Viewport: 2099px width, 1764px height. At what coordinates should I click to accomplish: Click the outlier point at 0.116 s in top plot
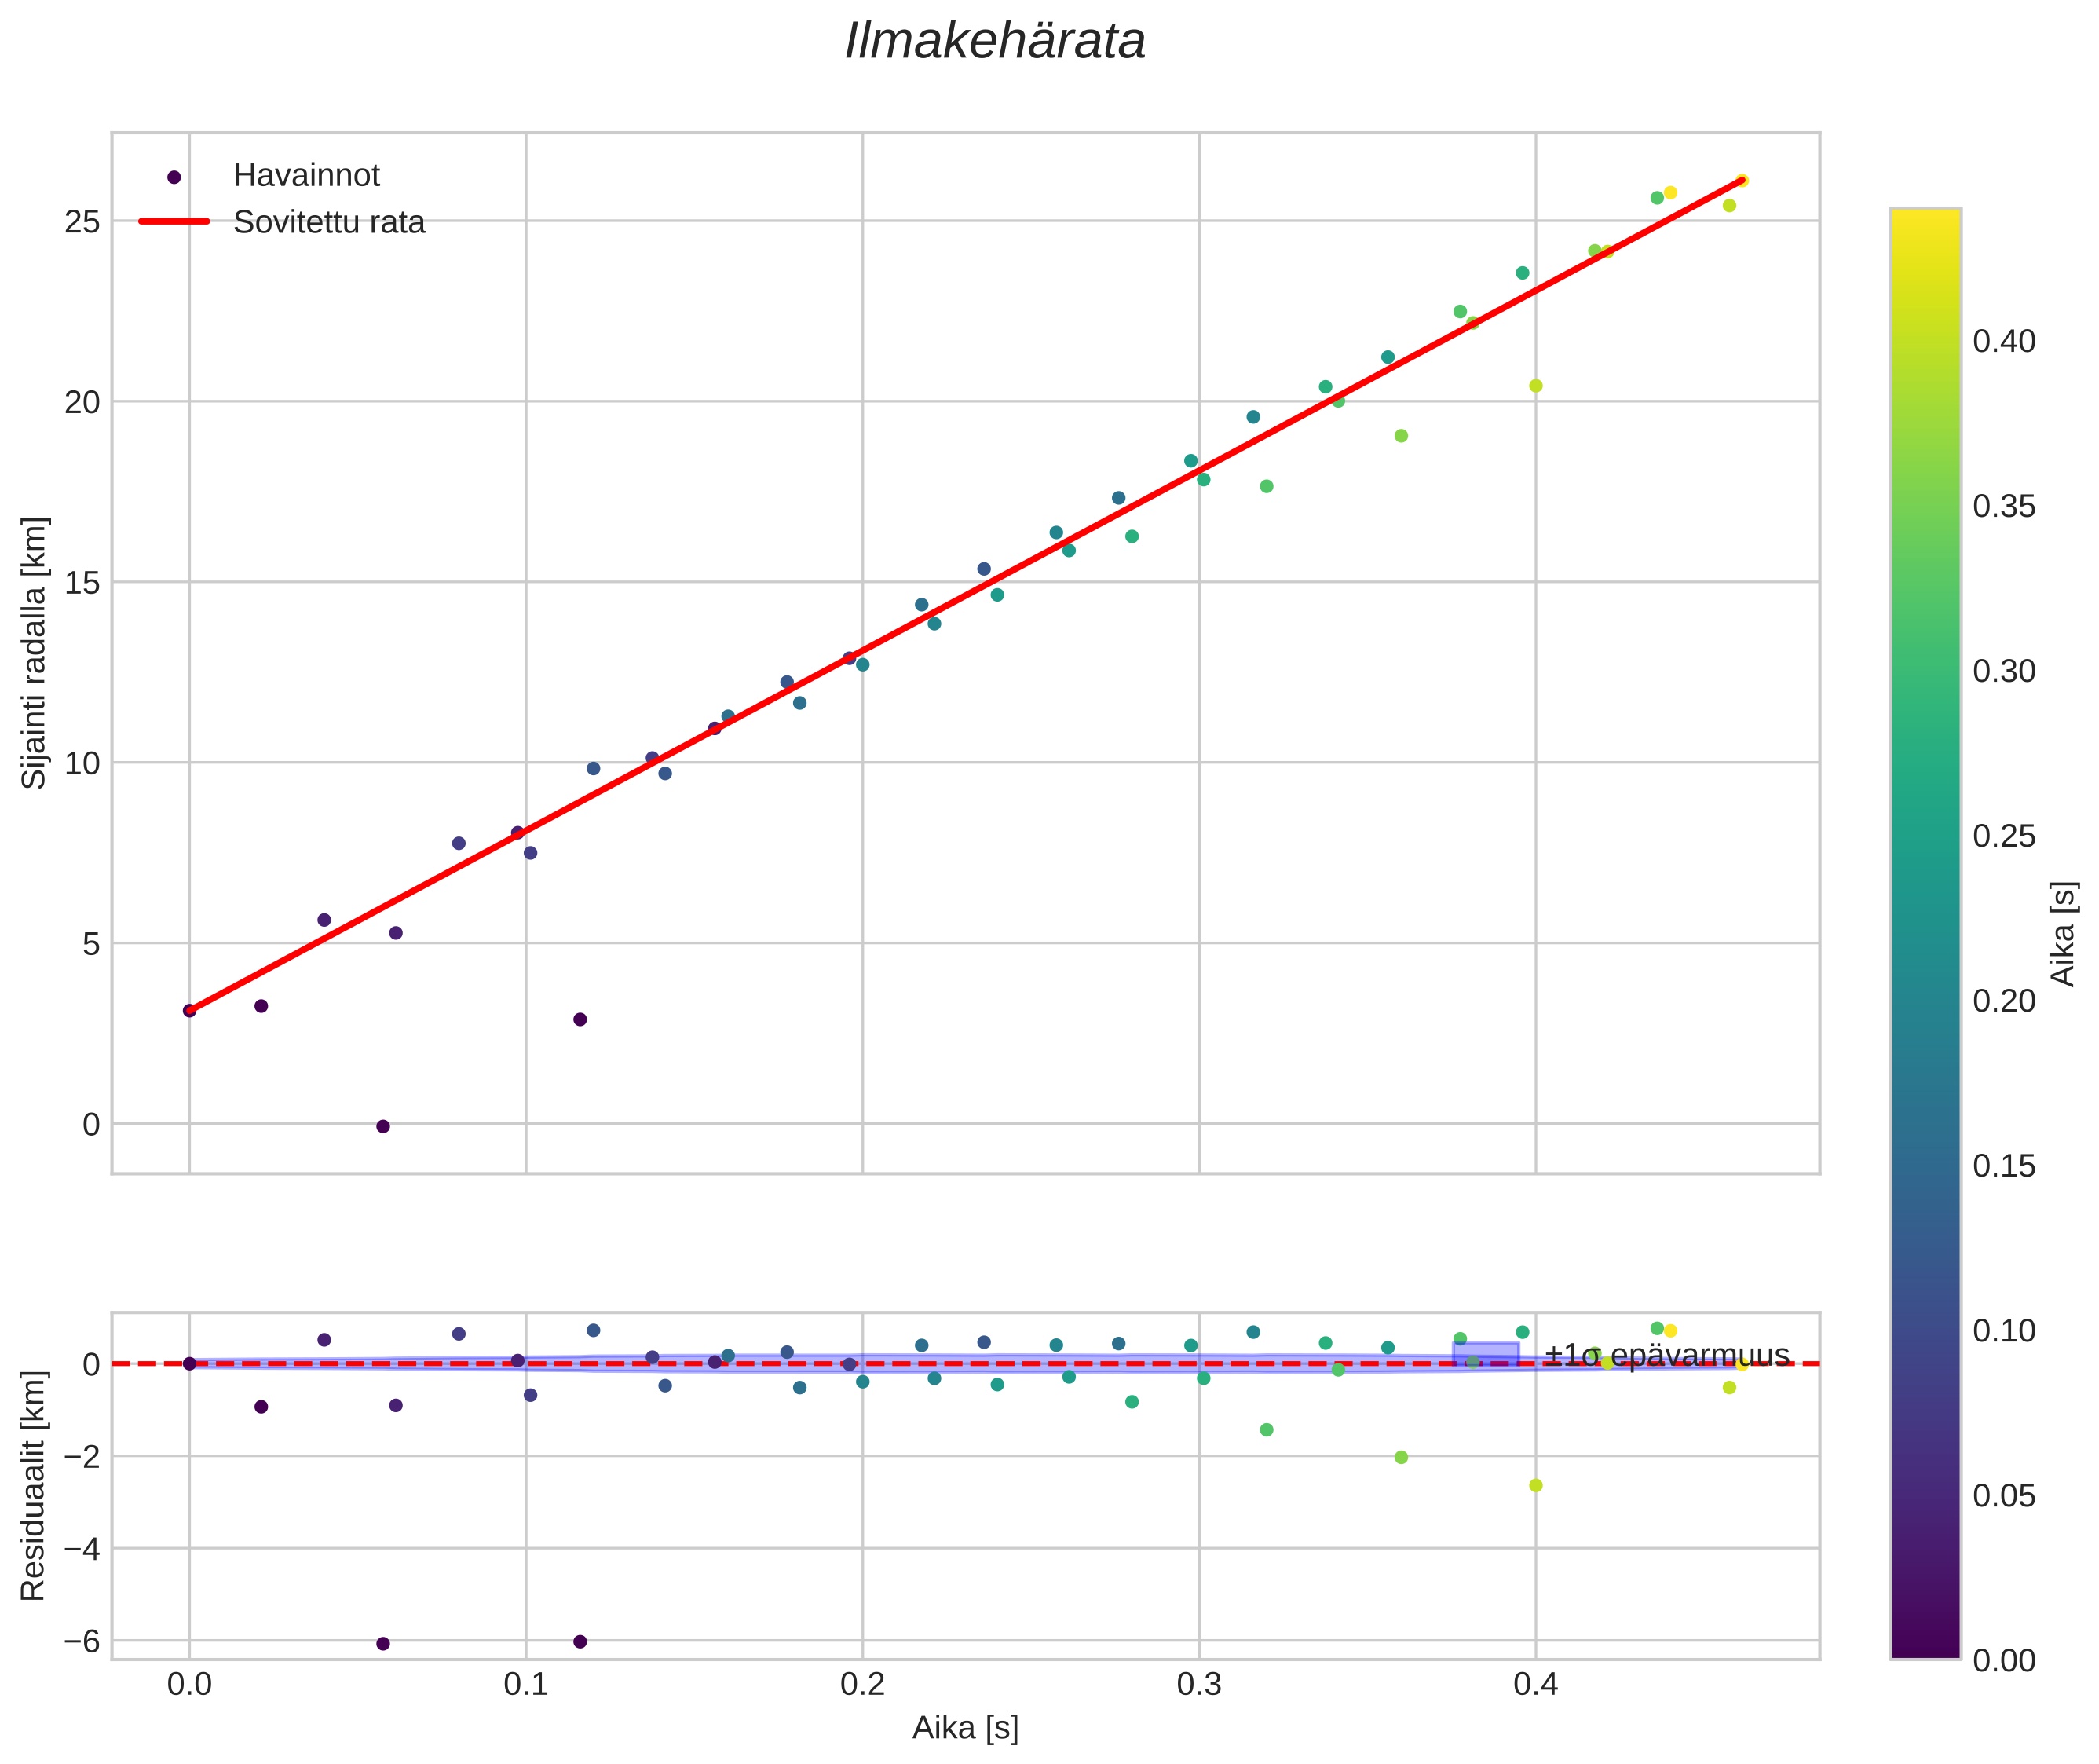coord(580,1019)
